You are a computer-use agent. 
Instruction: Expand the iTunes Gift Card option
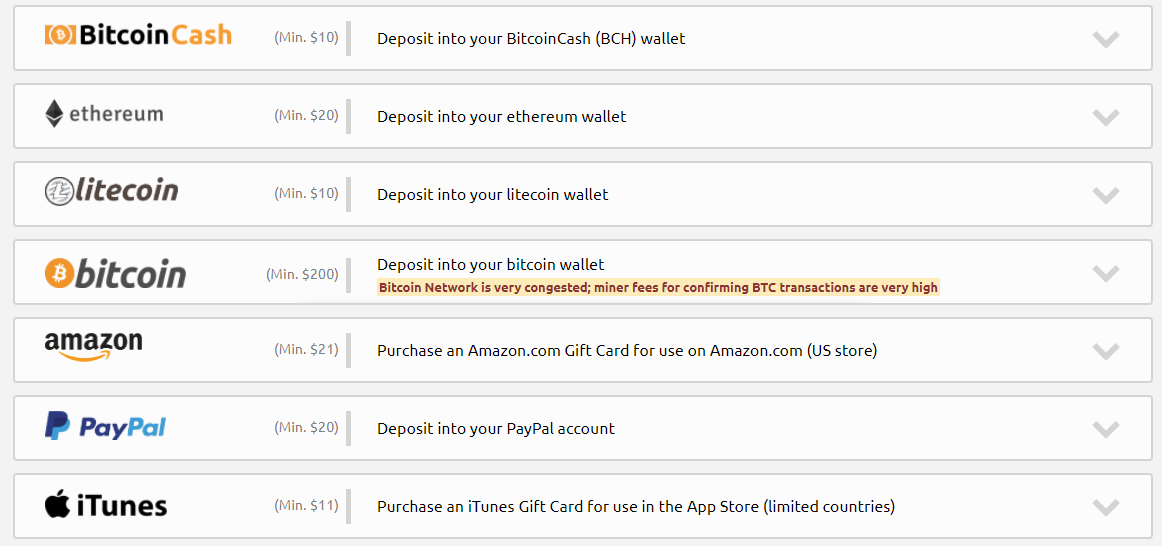coord(1105,507)
